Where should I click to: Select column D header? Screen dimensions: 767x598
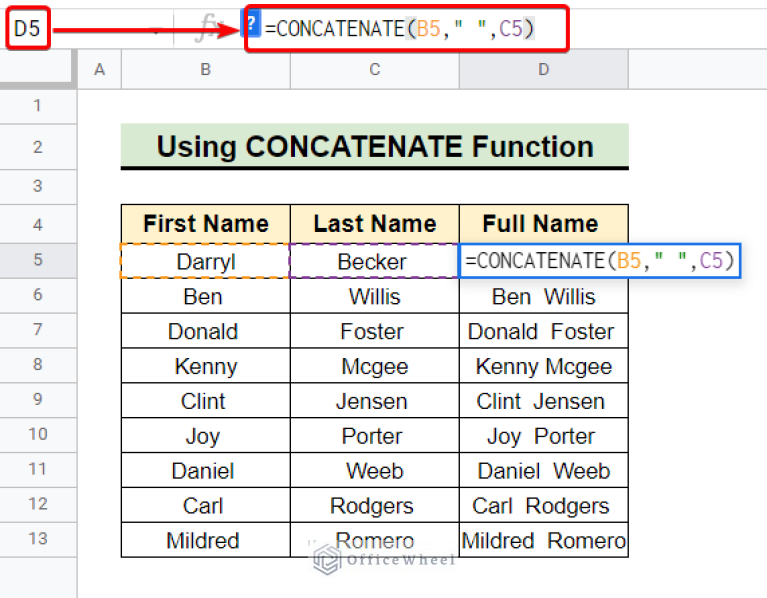pos(543,69)
